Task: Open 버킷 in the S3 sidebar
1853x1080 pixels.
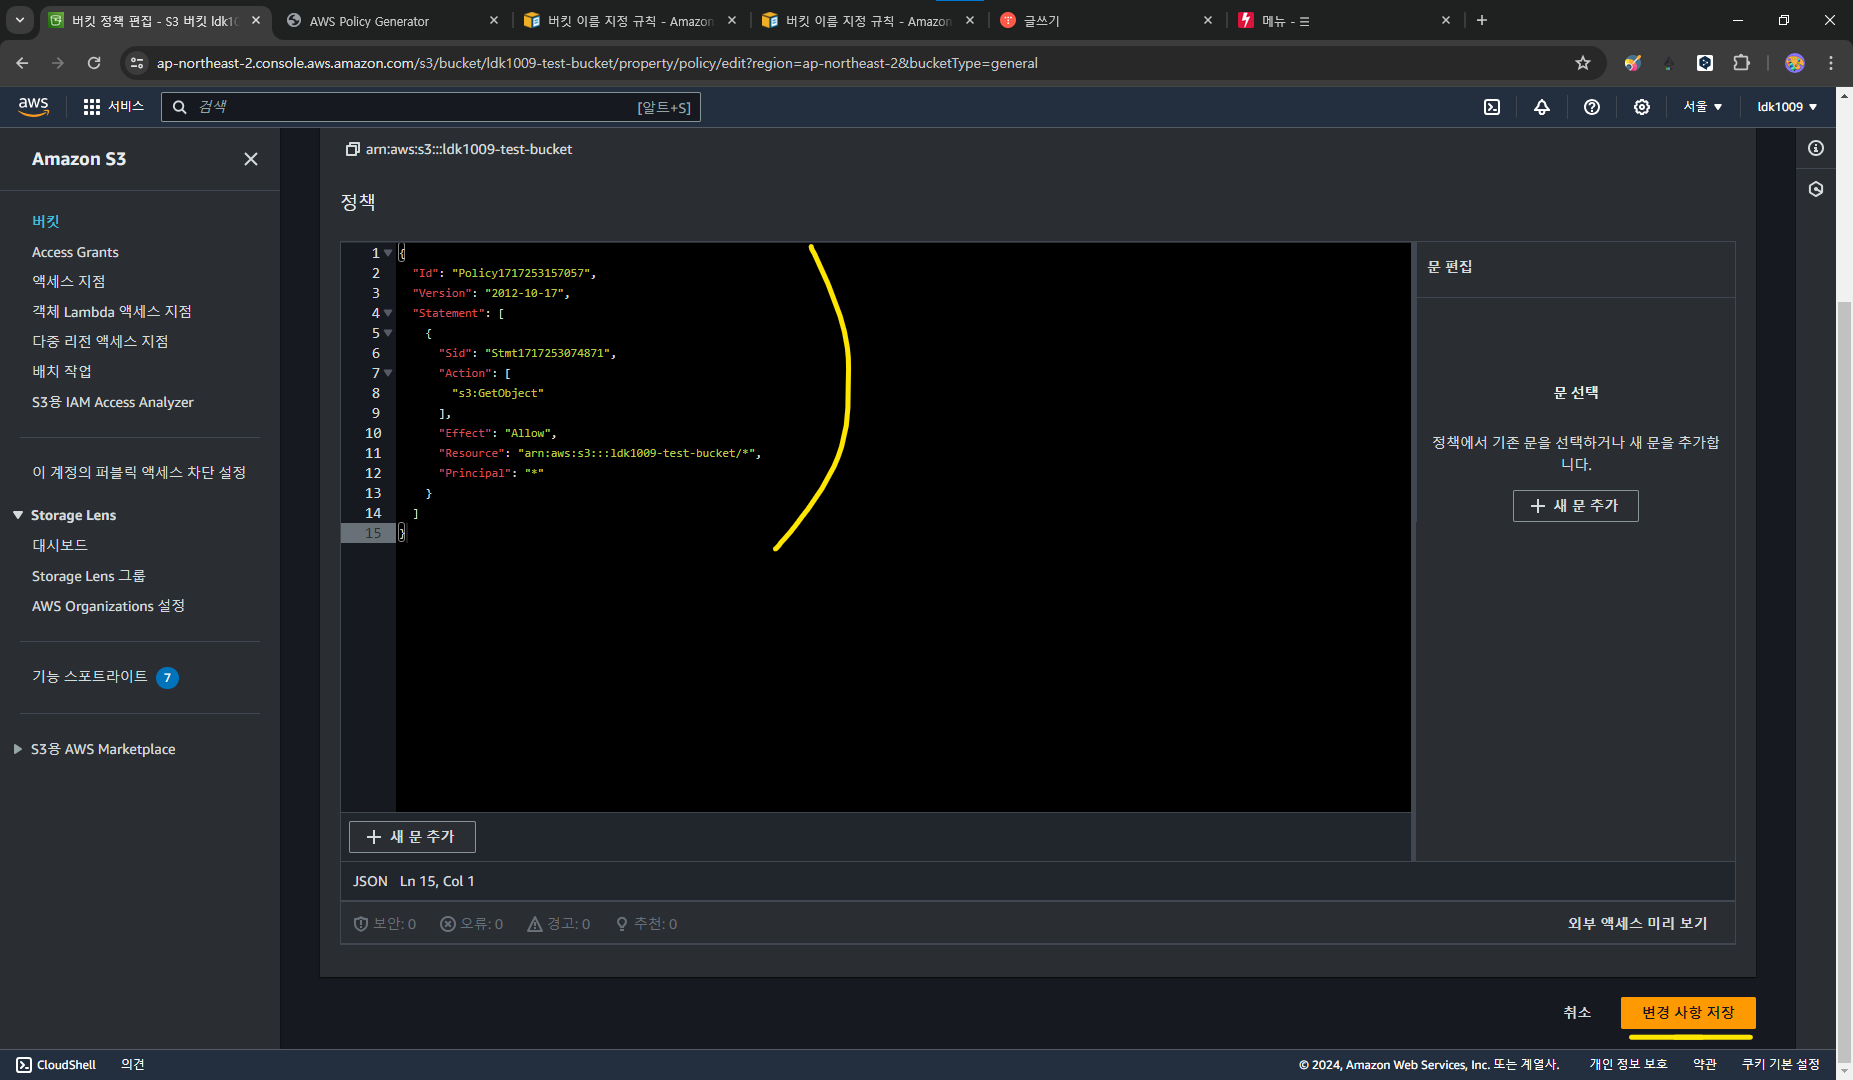Action: (46, 221)
